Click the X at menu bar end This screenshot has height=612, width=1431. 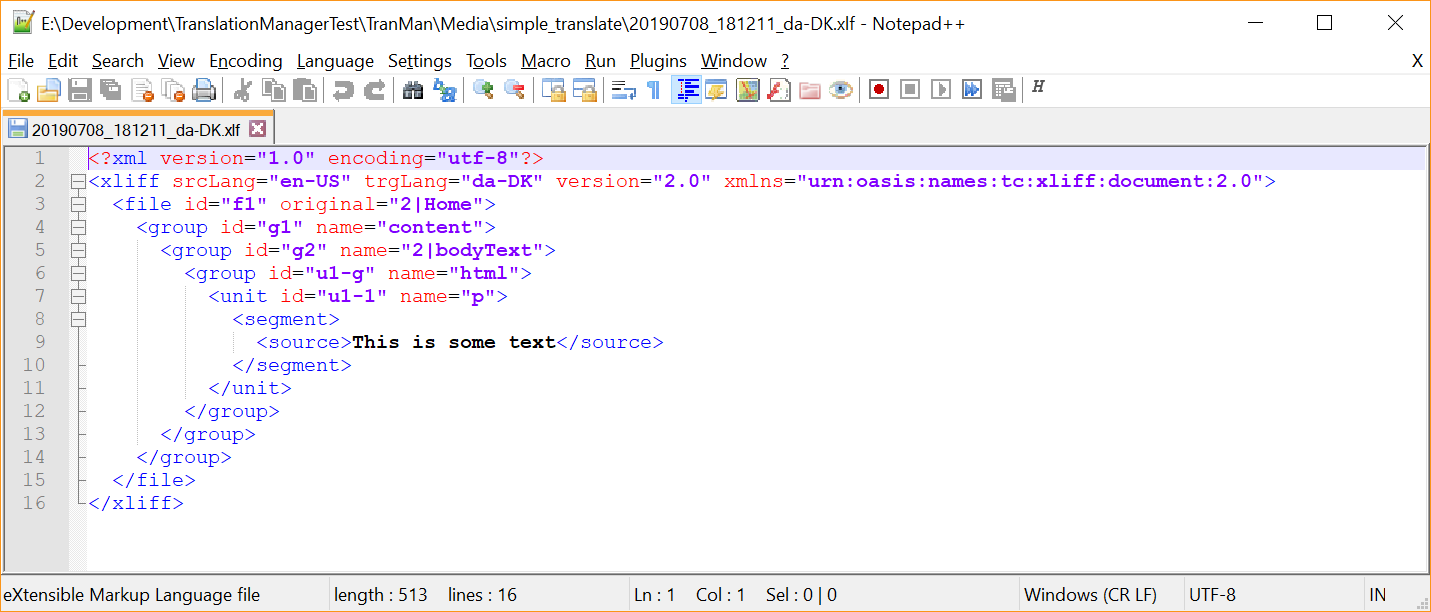coord(1417,61)
